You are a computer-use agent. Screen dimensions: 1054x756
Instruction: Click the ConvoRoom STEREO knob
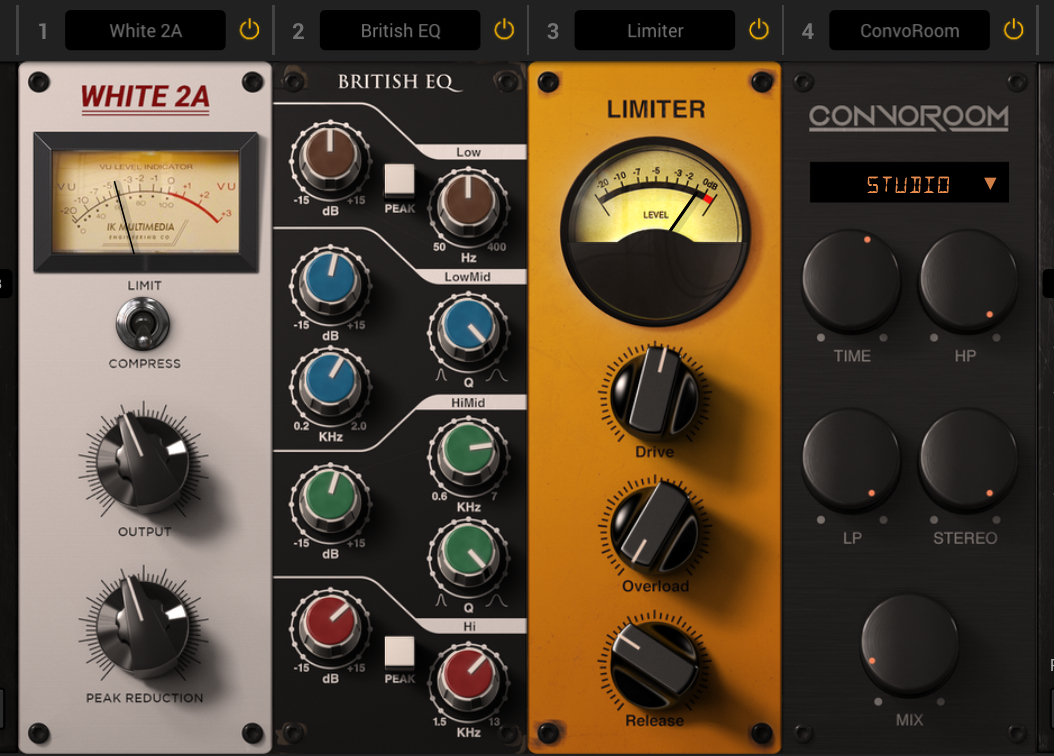(968, 461)
